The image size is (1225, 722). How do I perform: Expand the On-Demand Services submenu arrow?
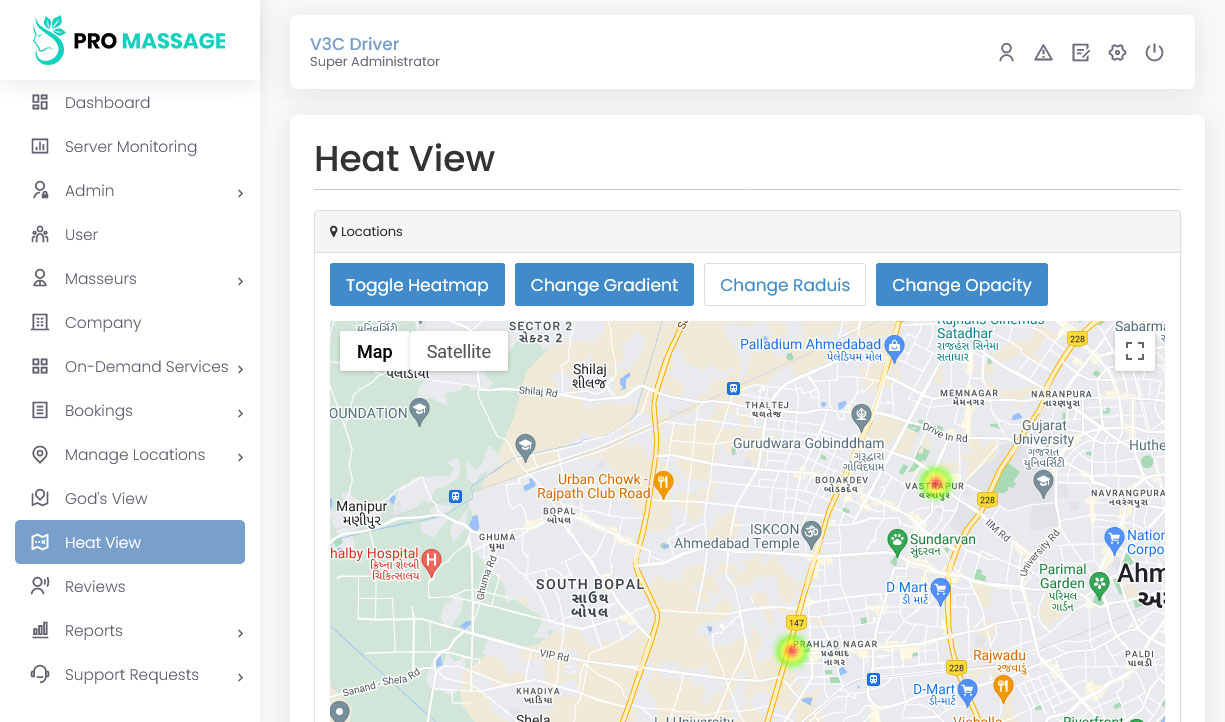click(240, 369)
